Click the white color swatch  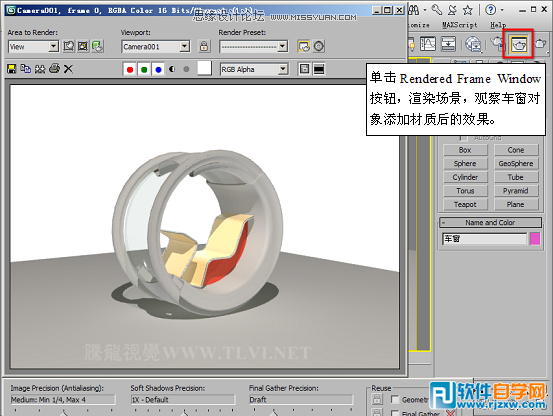(205, 68)
